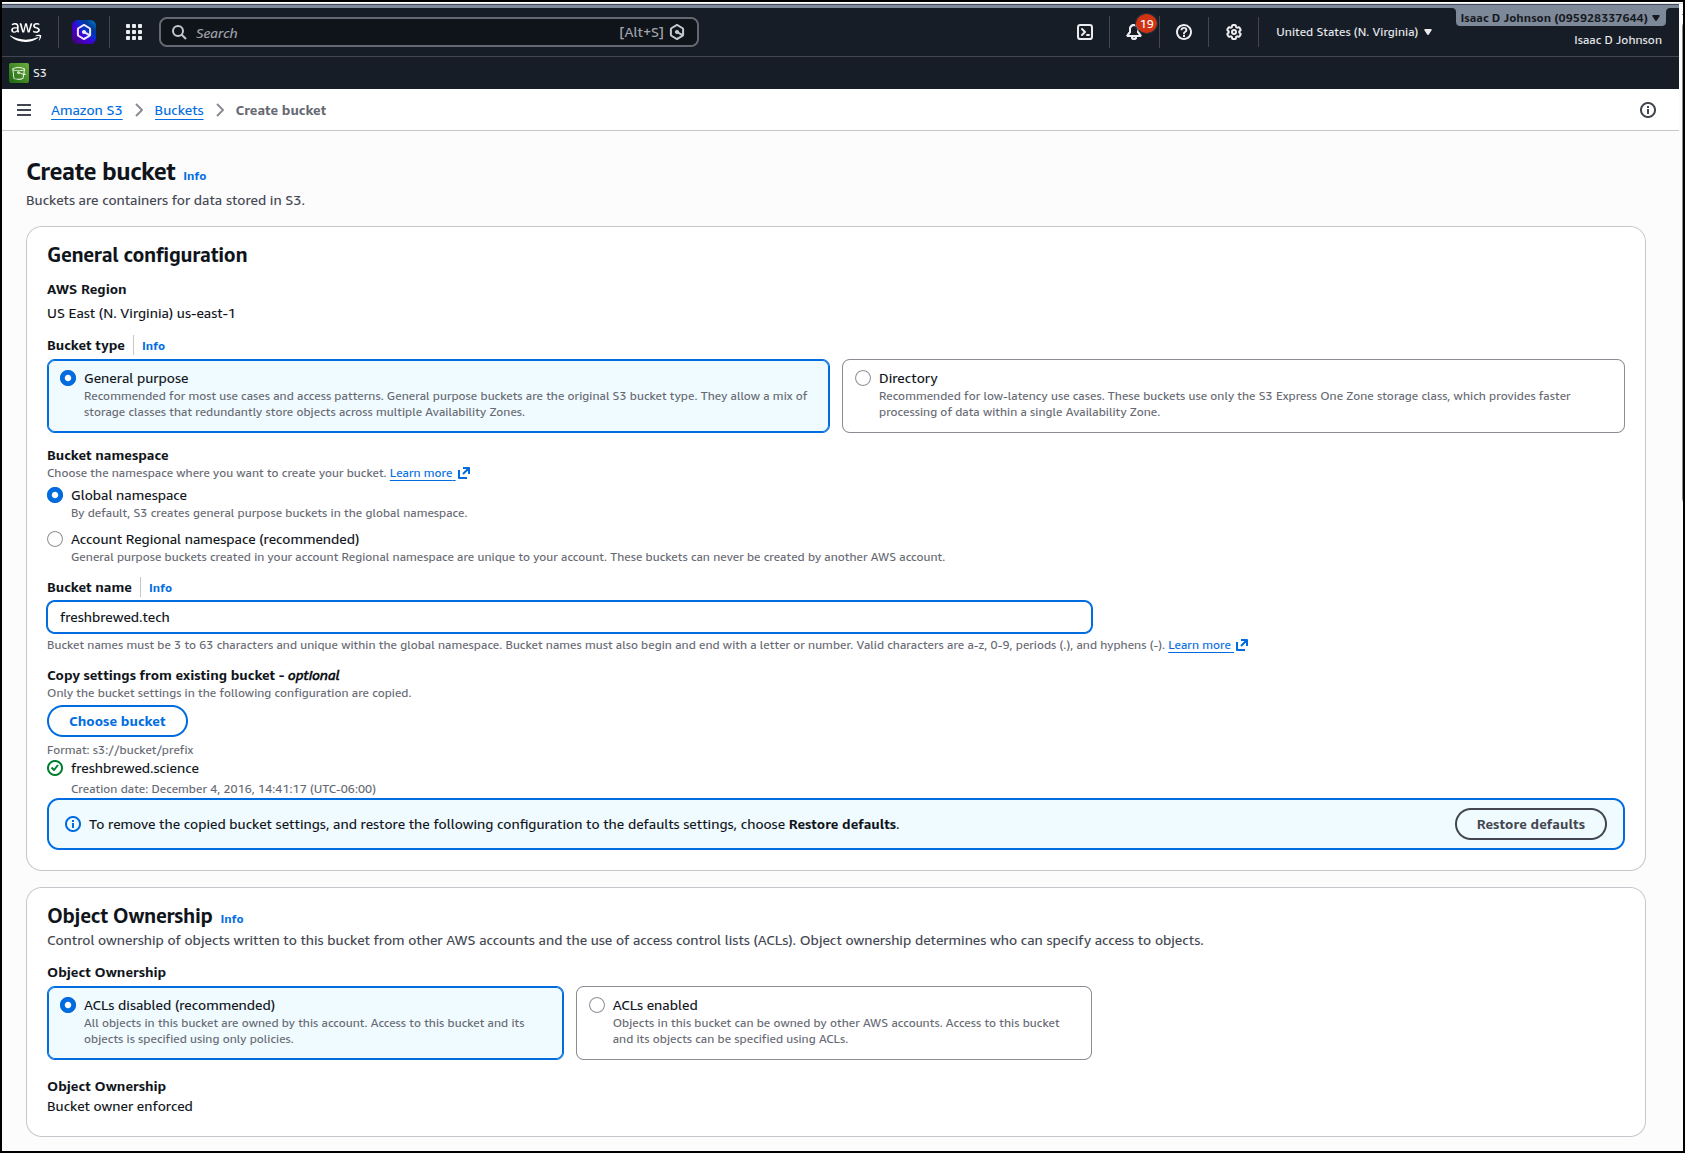Click the 'Creation date: December 4, 2016' text
This screenshot has height=1153, width=1685.
[223, 789]
